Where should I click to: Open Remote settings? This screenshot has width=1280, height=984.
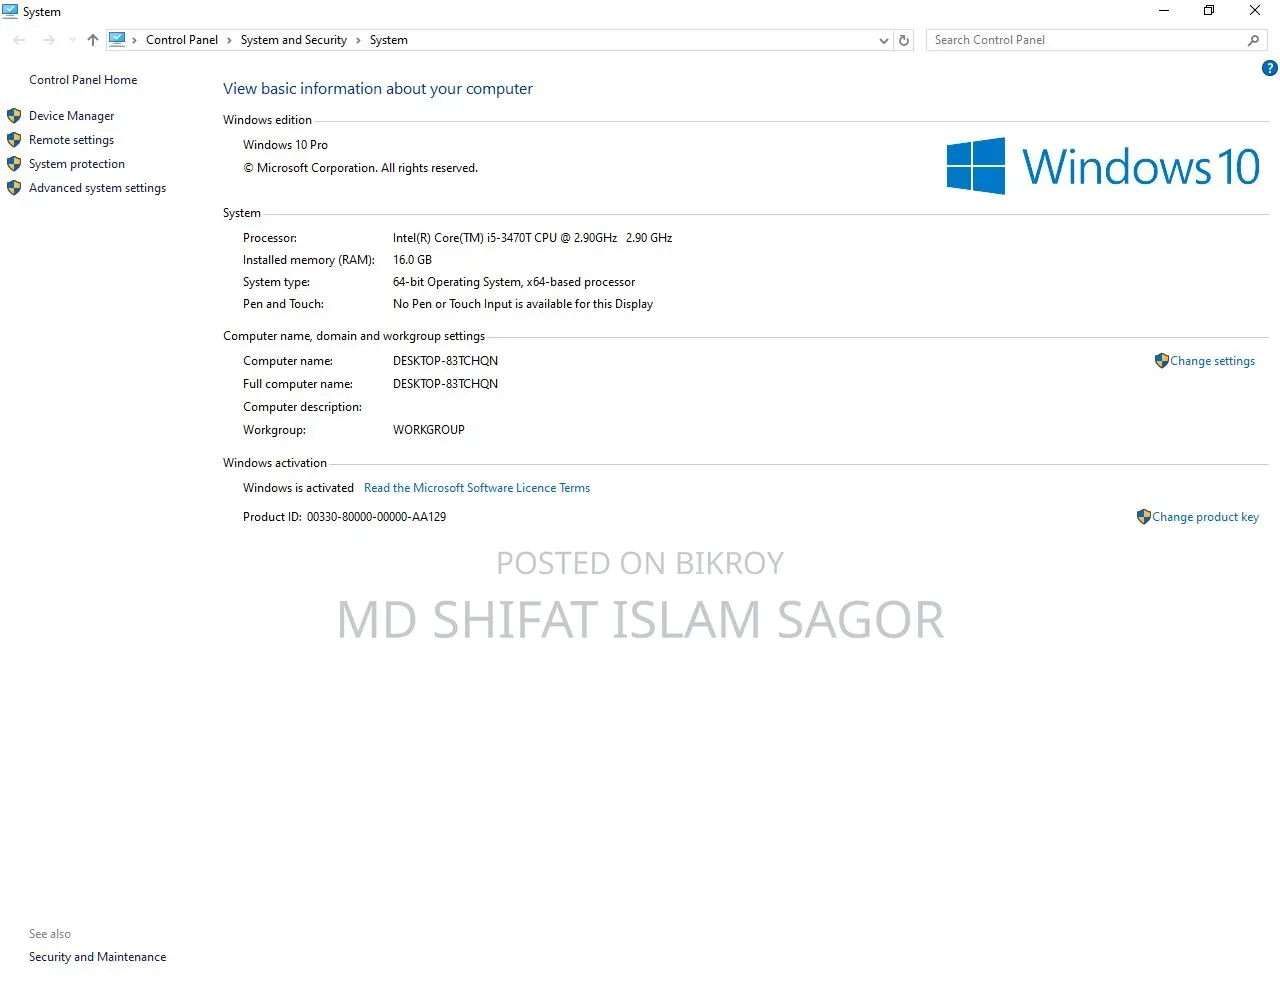click(x=72, y=140)
